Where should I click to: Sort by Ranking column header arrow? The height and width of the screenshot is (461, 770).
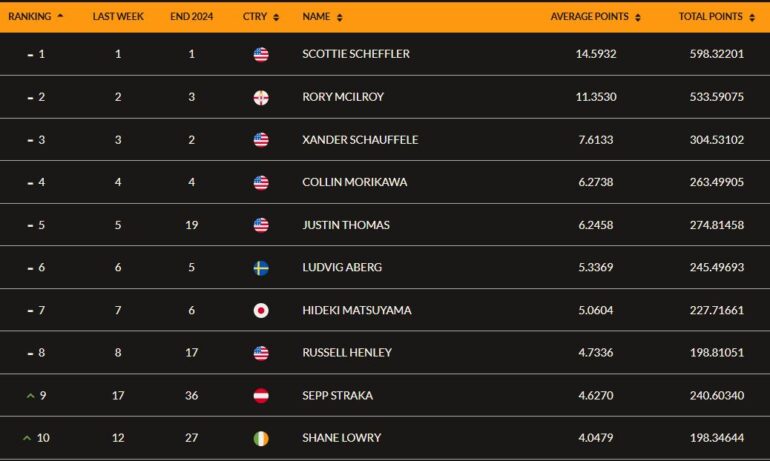[60, 16]
